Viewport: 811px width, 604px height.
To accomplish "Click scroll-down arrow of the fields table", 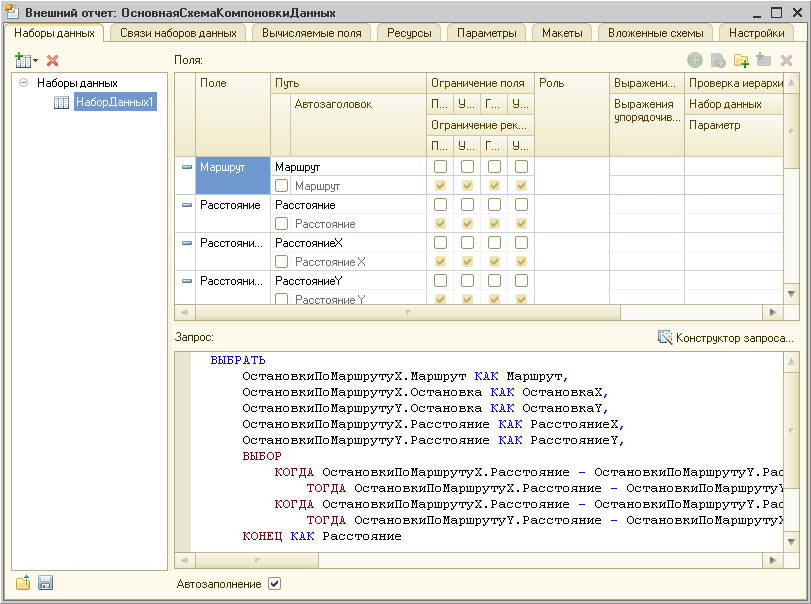I will click(791, 294).
